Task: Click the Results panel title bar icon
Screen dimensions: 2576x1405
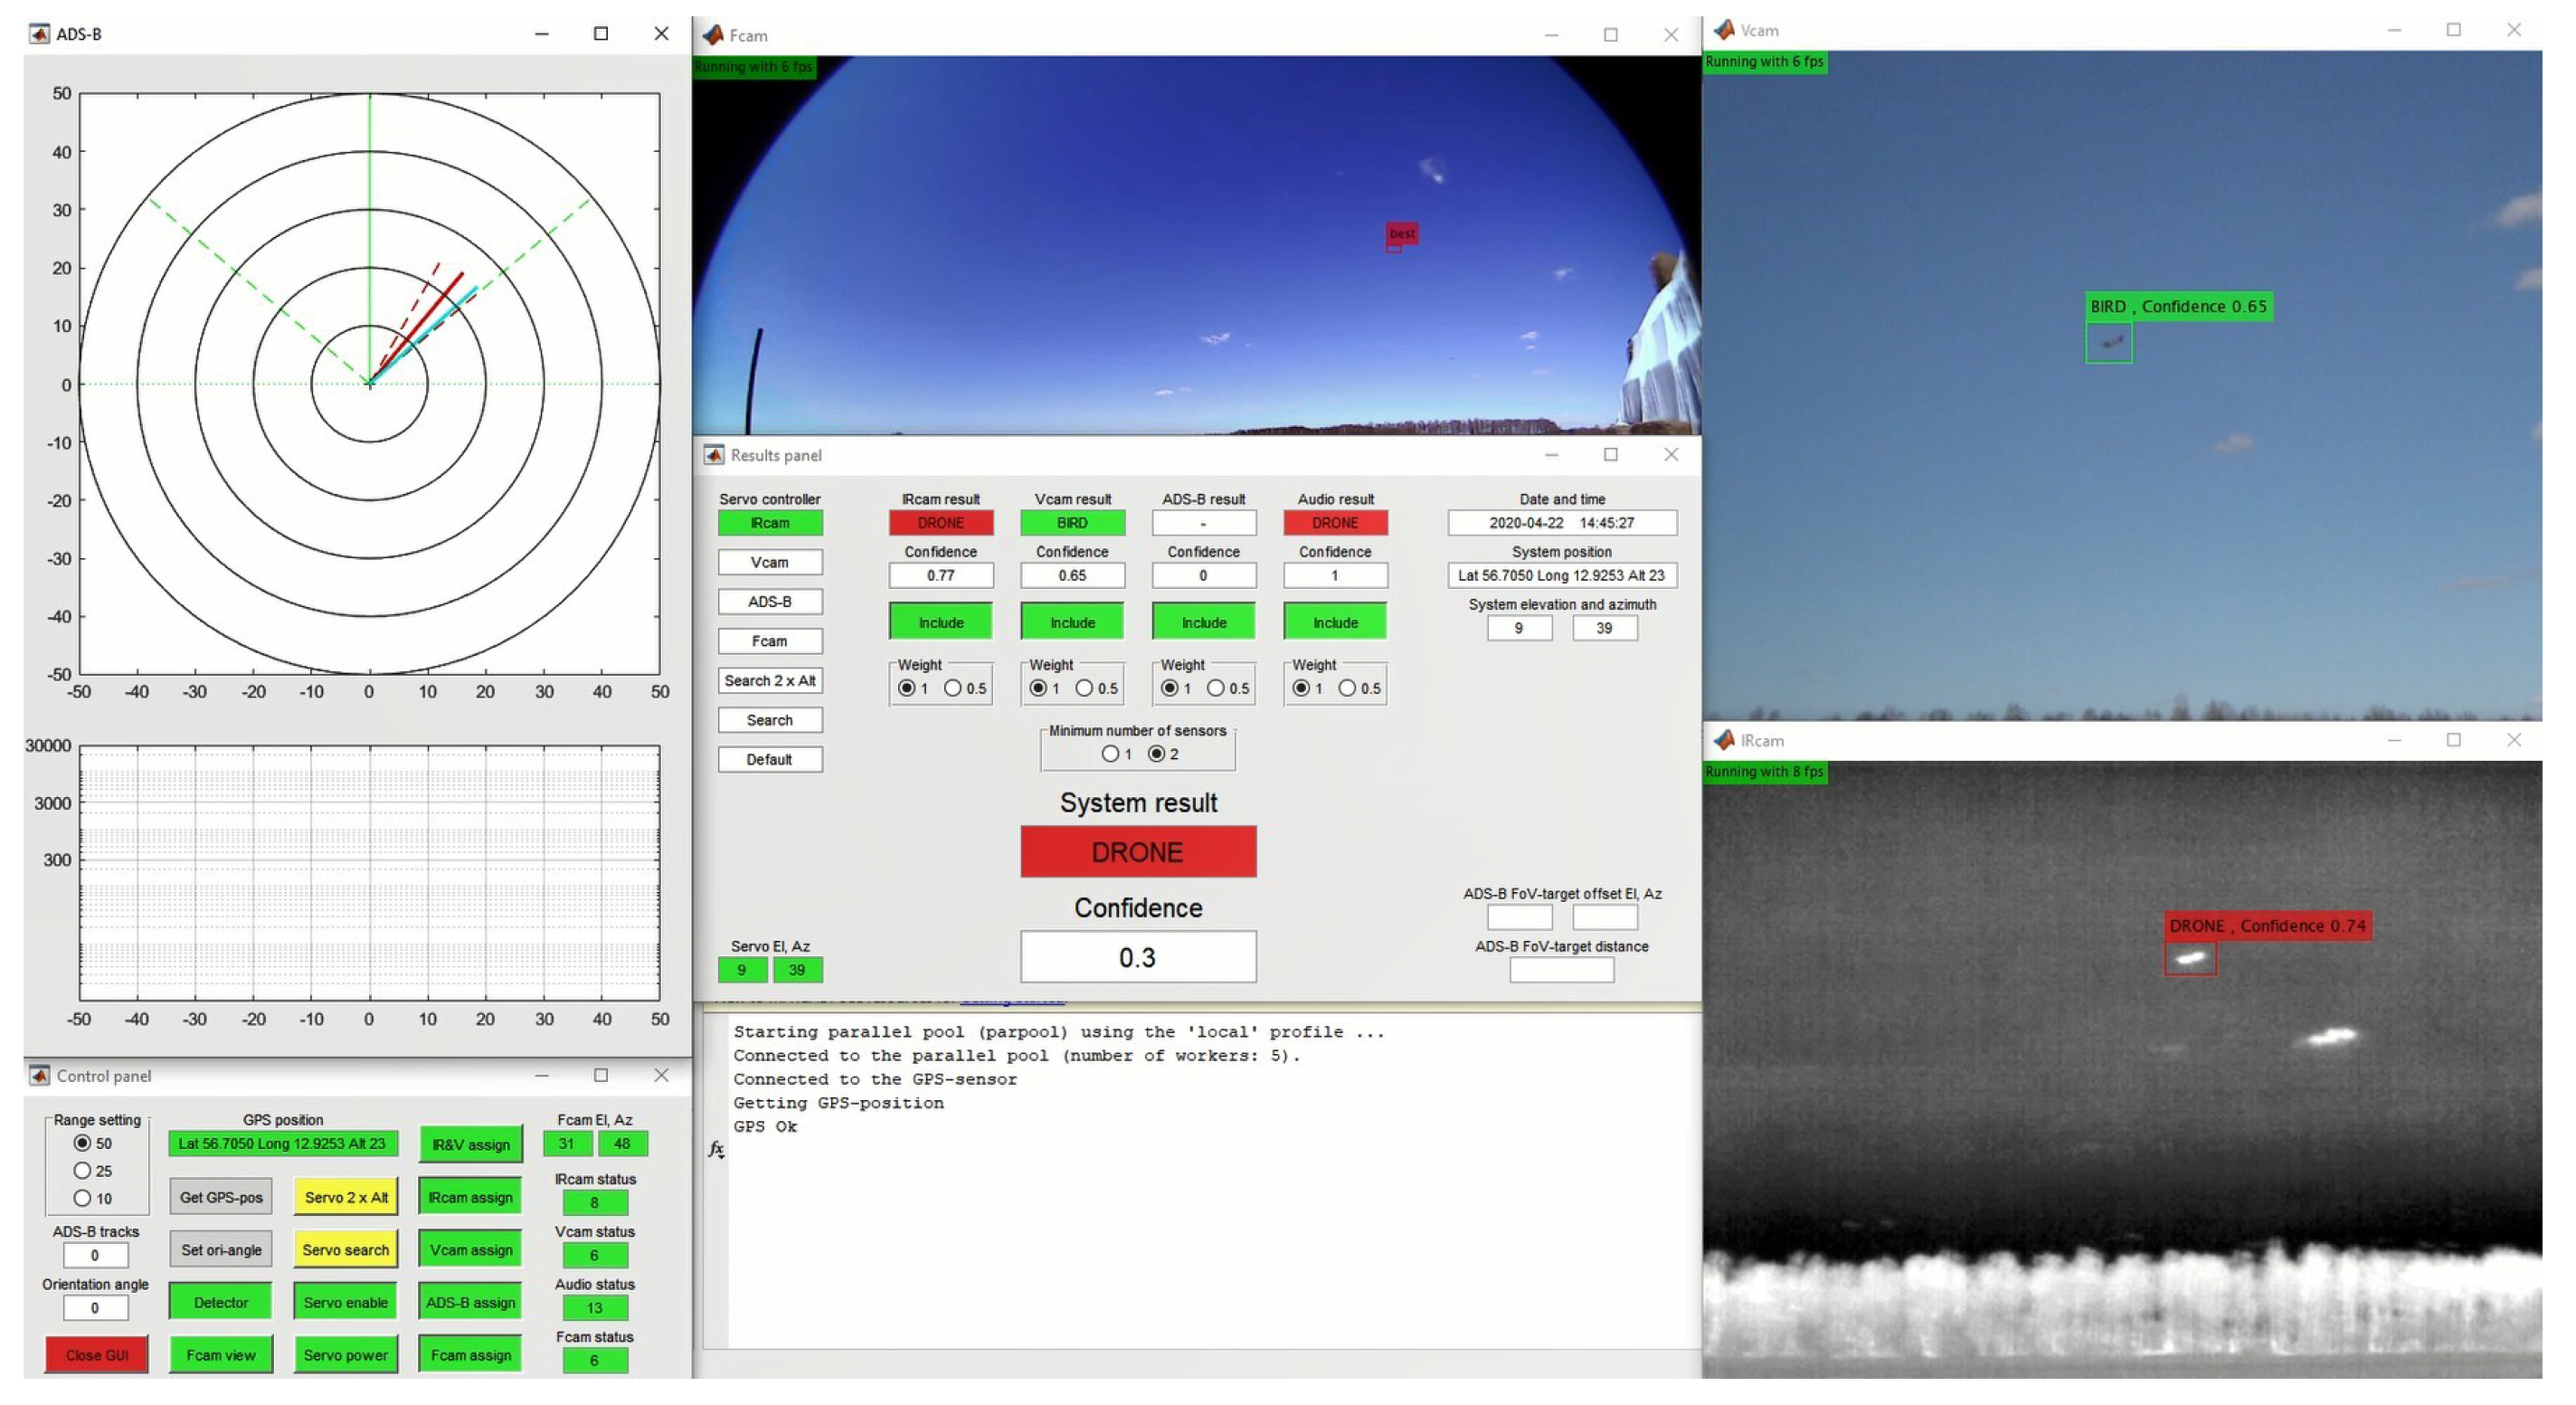Action: pos(714,455)
